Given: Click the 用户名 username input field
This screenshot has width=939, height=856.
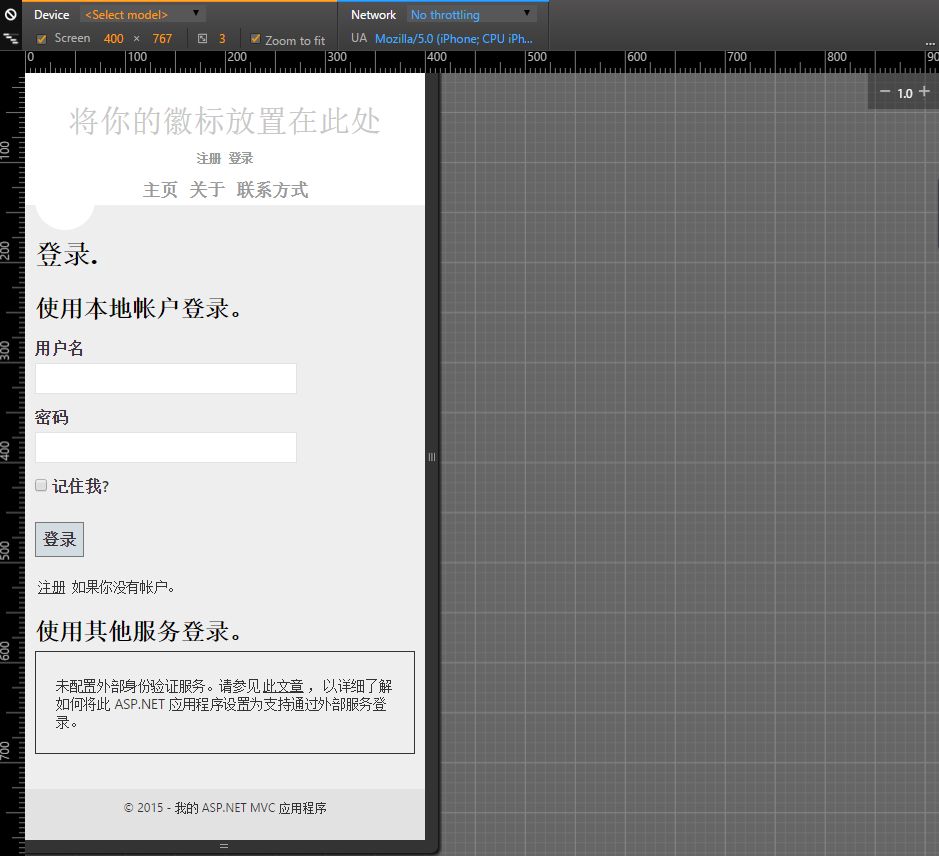Looking at the screenshot, I should coord(166,379).
